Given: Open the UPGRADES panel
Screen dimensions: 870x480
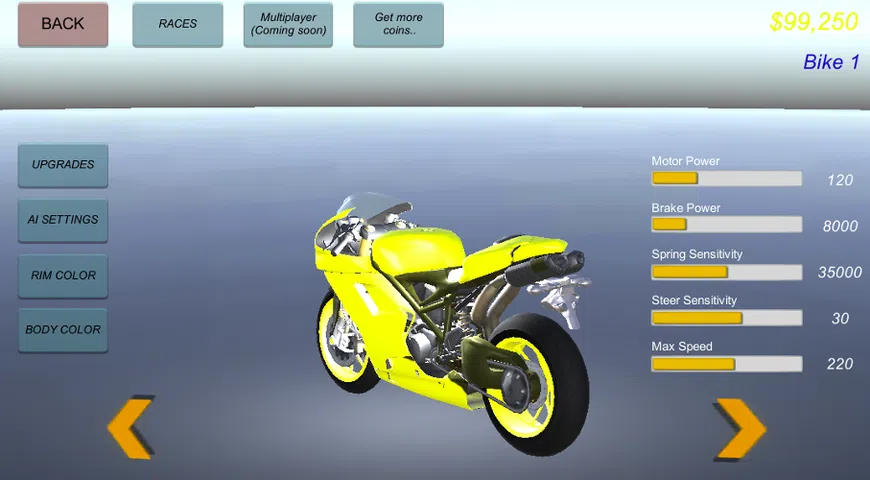Looking at the screenshot, I should (x=63, y=165).
